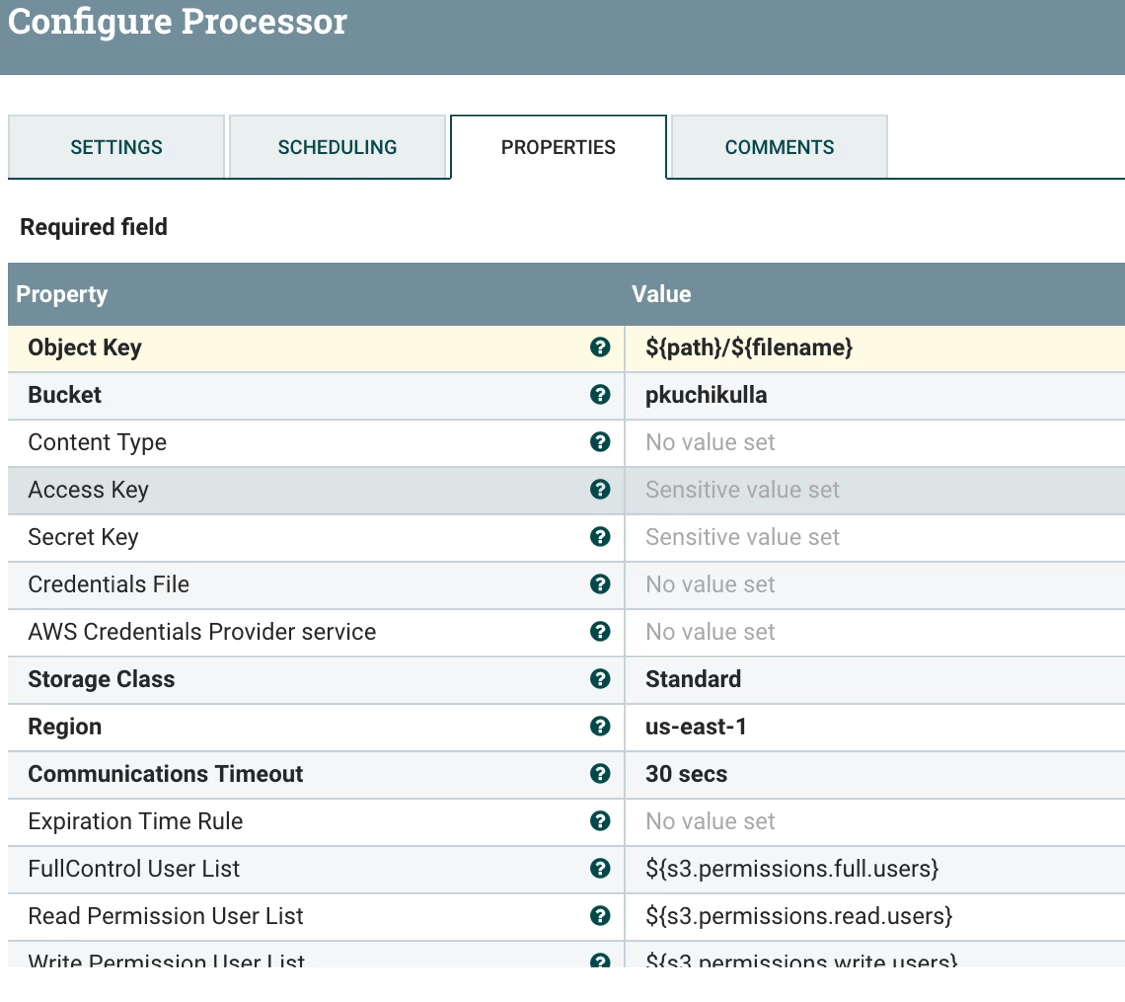Set the Expiration Time Rule value
This screenshot has width=1125, height=1002.
point(875,821)
